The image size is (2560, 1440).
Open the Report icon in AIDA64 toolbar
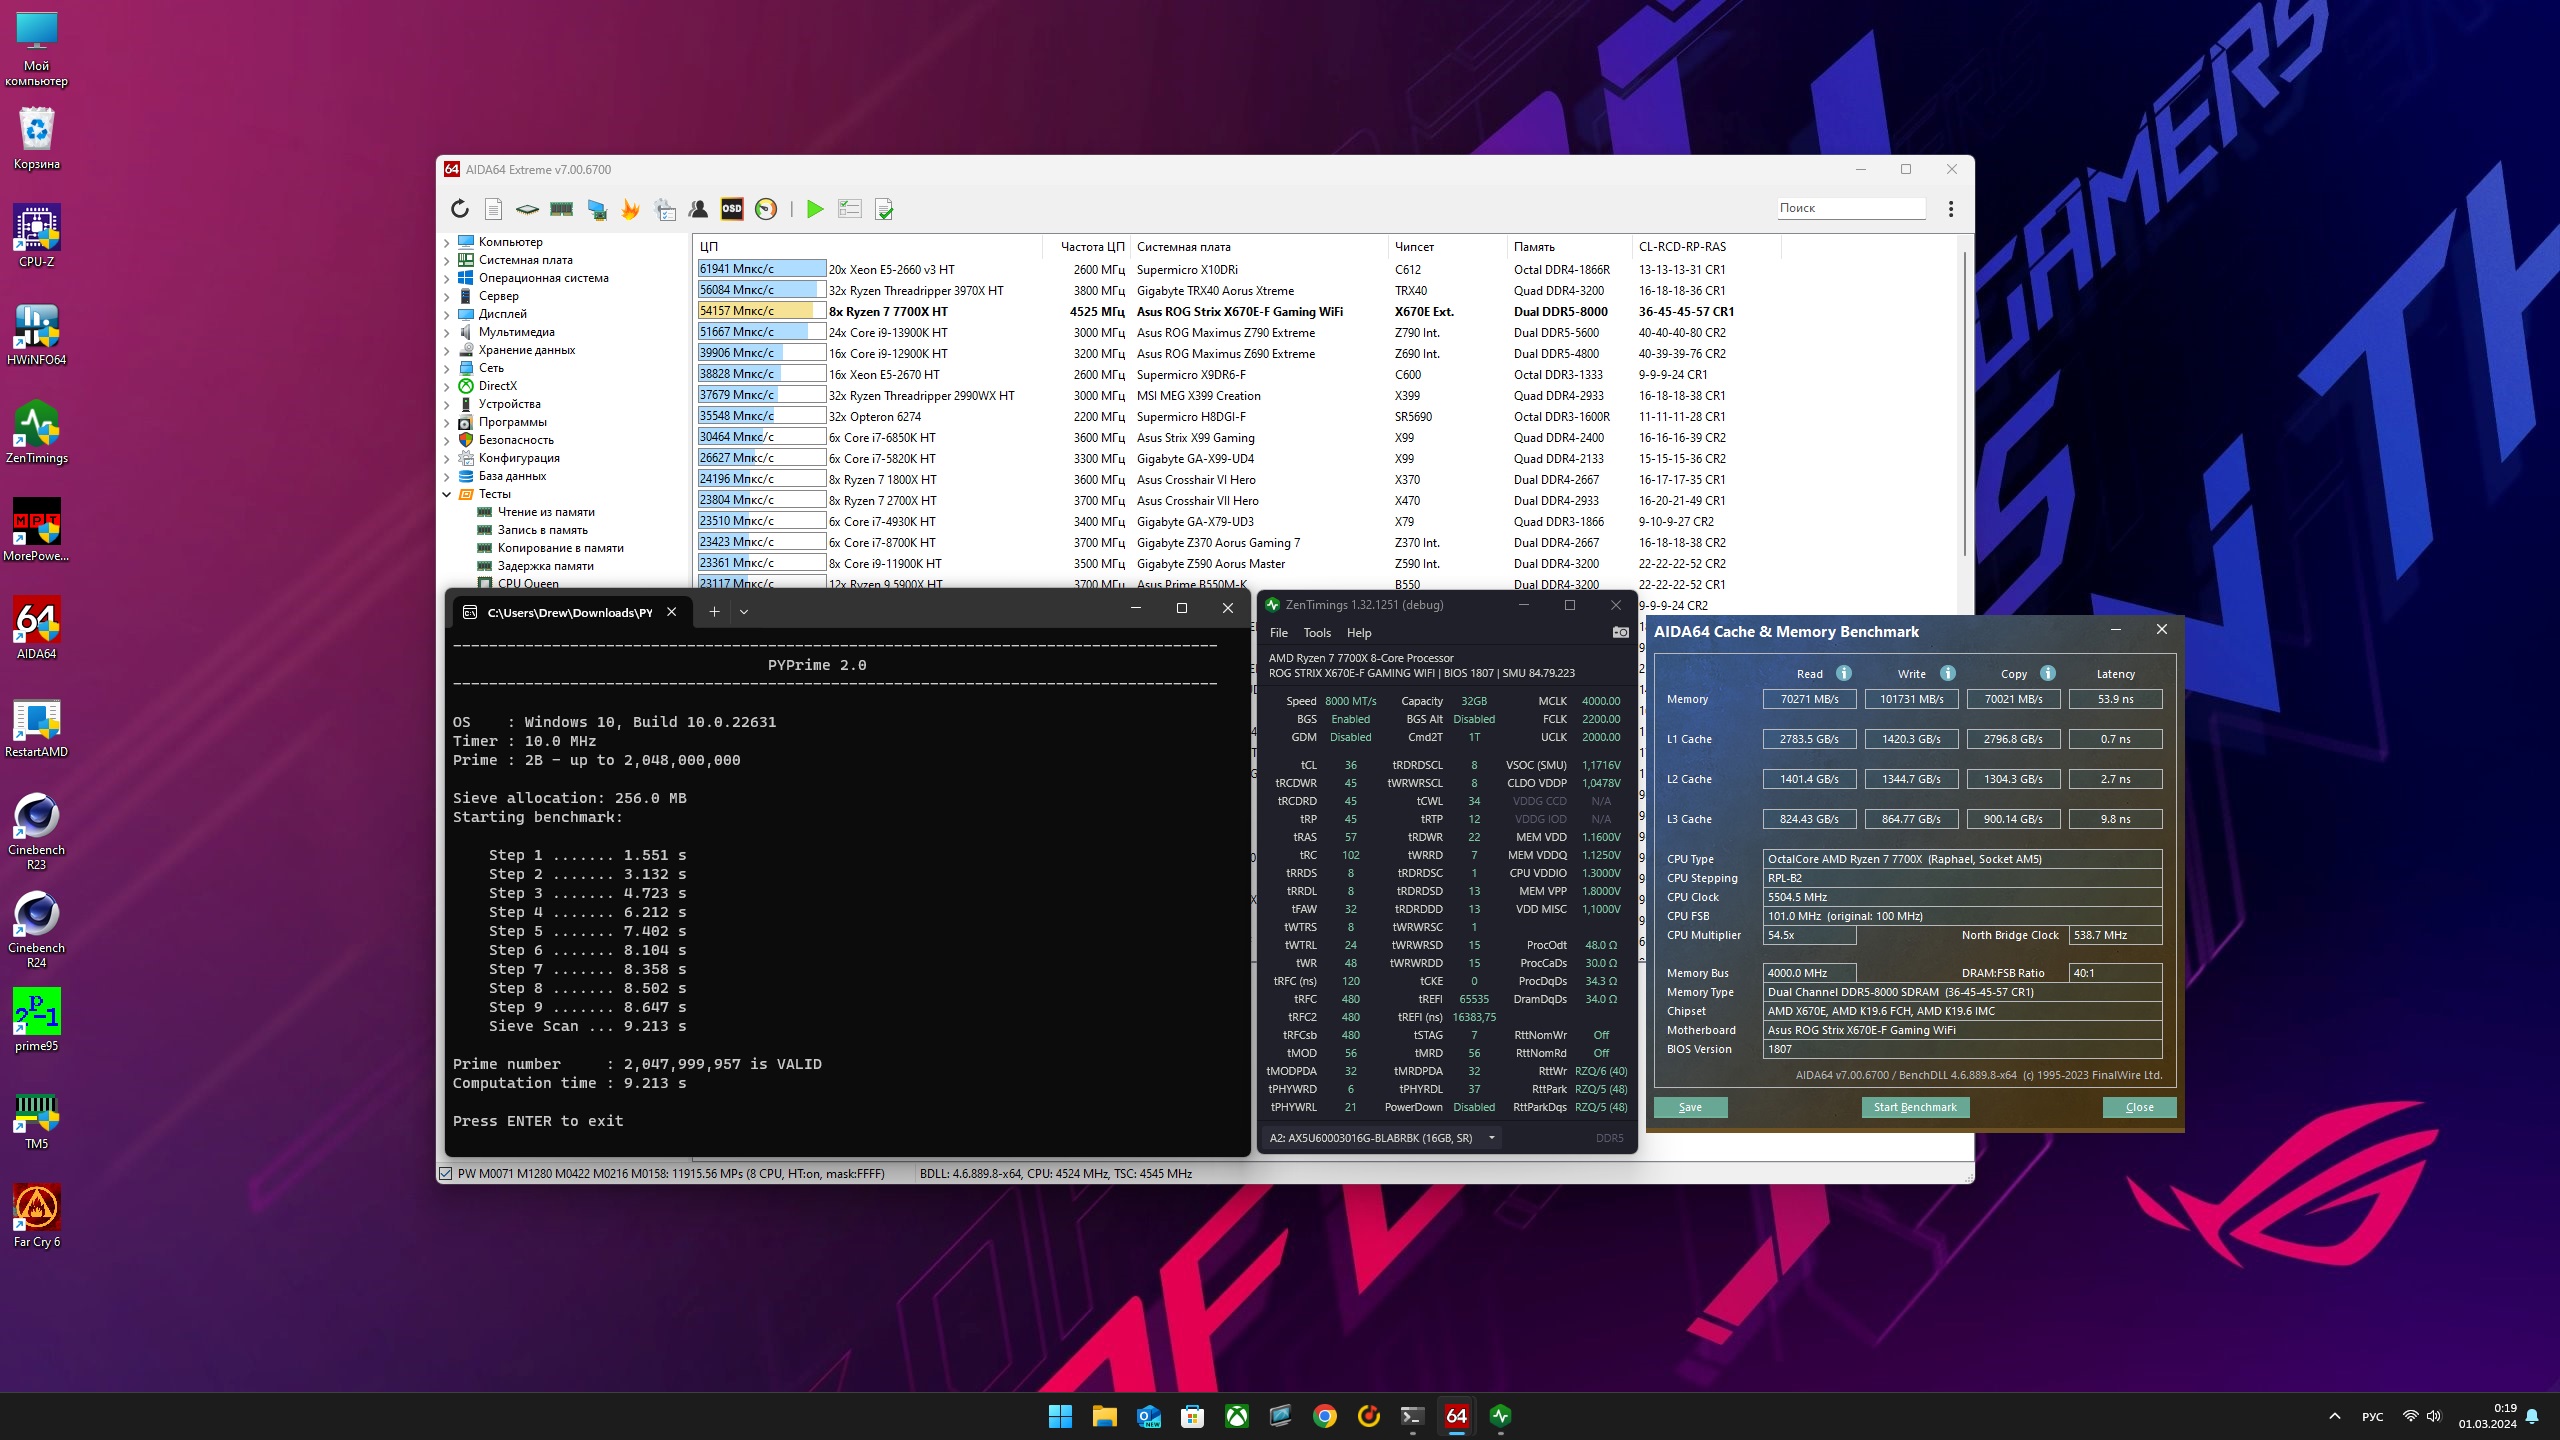click(x=493, y=209)
